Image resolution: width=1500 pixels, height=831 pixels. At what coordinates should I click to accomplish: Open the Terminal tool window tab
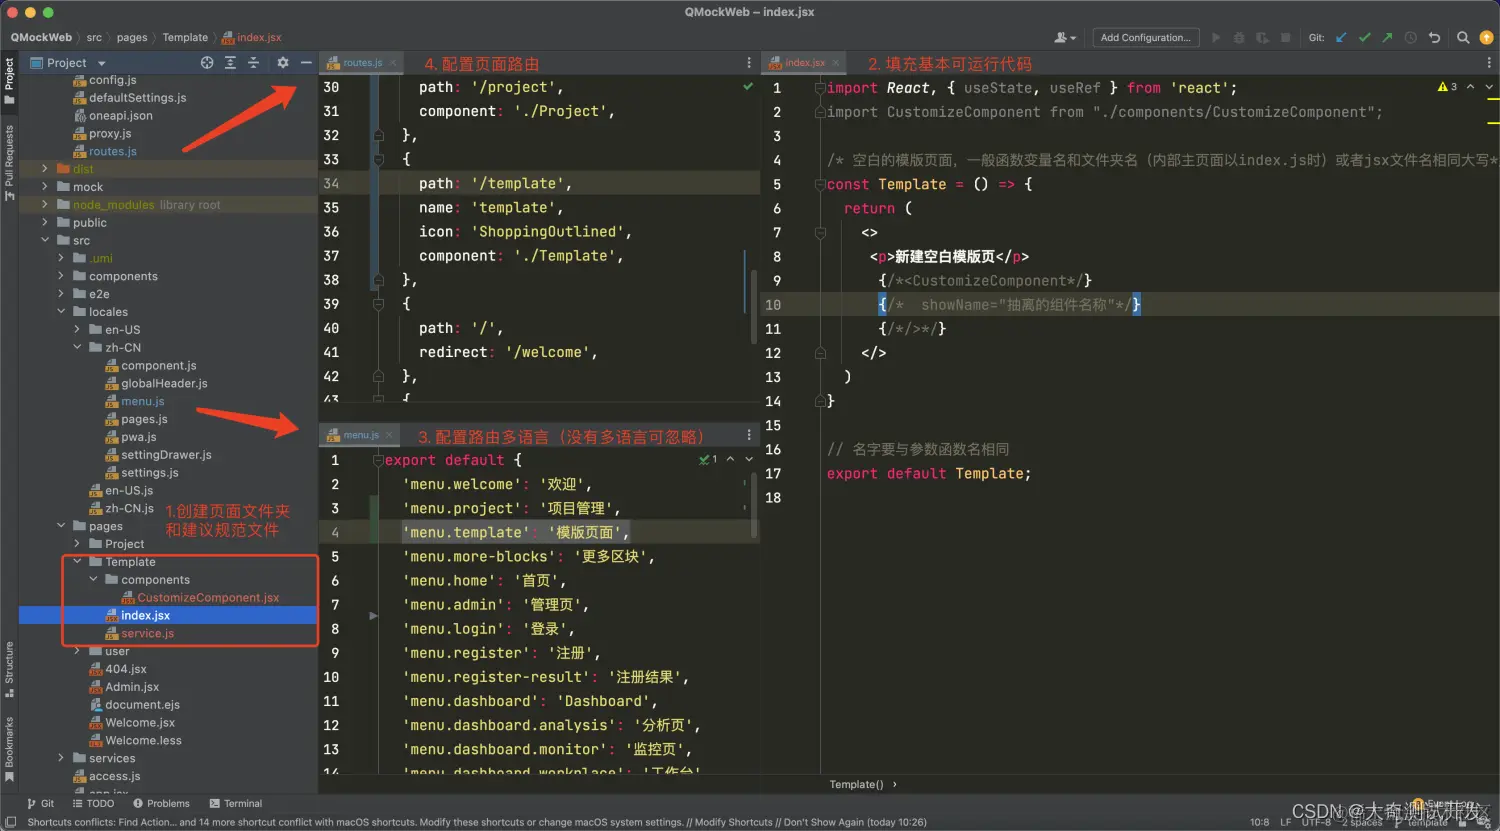coord(236,803)
